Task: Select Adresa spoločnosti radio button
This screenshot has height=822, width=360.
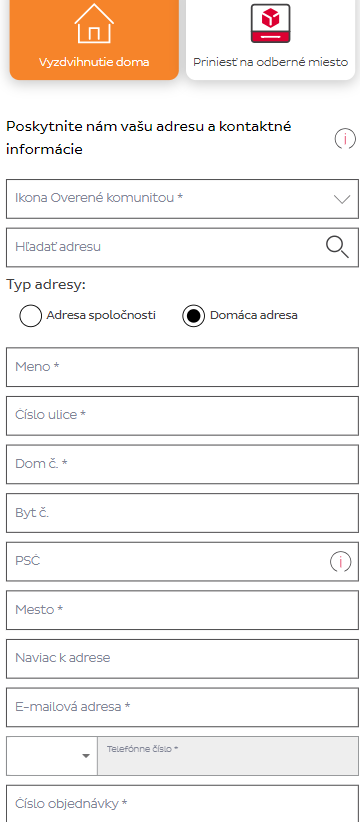Action: click(30, 316)
